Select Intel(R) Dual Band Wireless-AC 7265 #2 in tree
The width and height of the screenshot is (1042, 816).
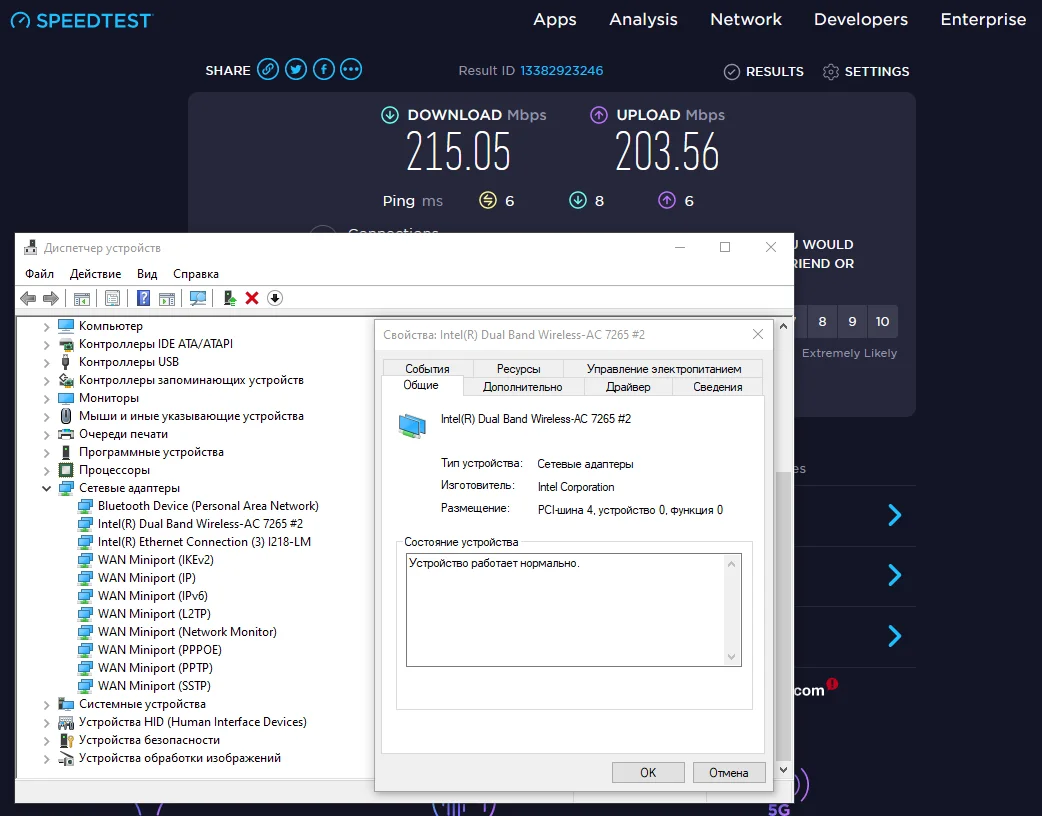[x=200, y=524]
